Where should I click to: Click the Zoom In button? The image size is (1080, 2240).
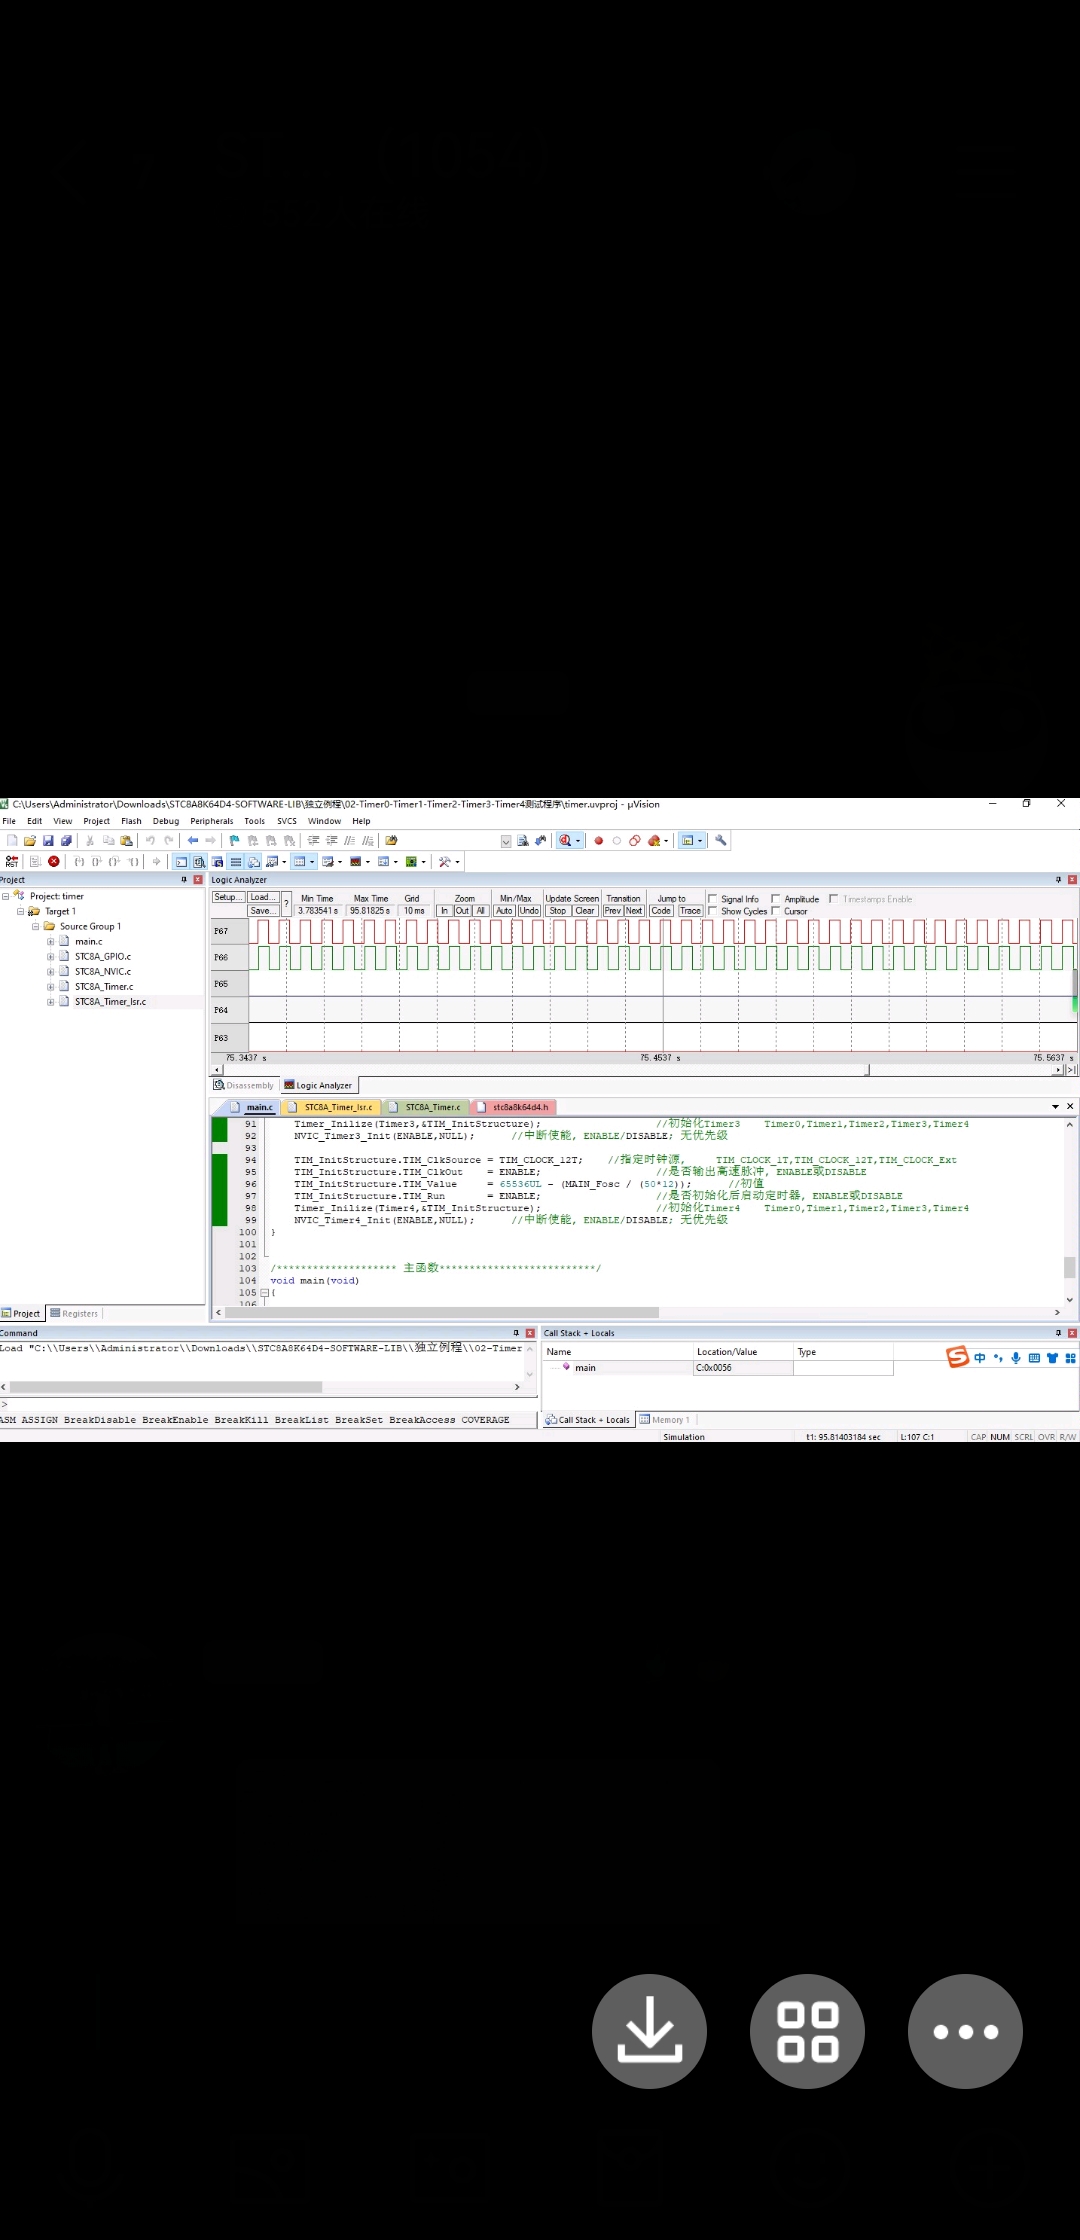click(x=445, y=911)
